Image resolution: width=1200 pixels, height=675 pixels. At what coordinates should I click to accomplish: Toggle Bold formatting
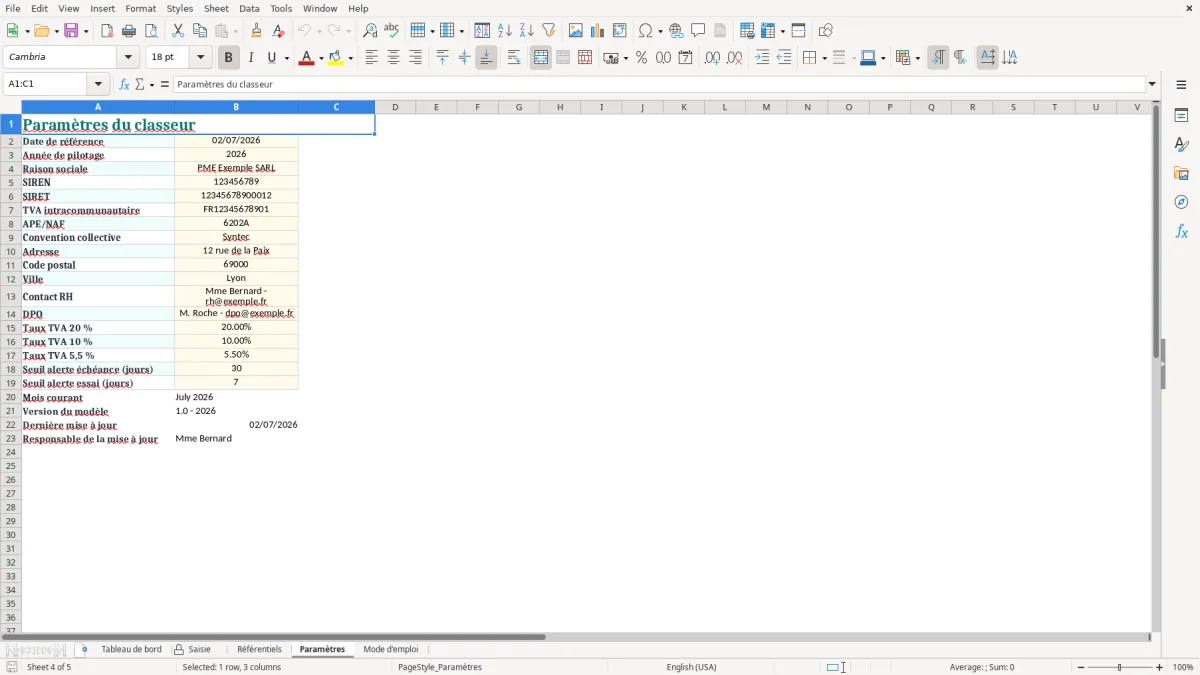(229, 57)
